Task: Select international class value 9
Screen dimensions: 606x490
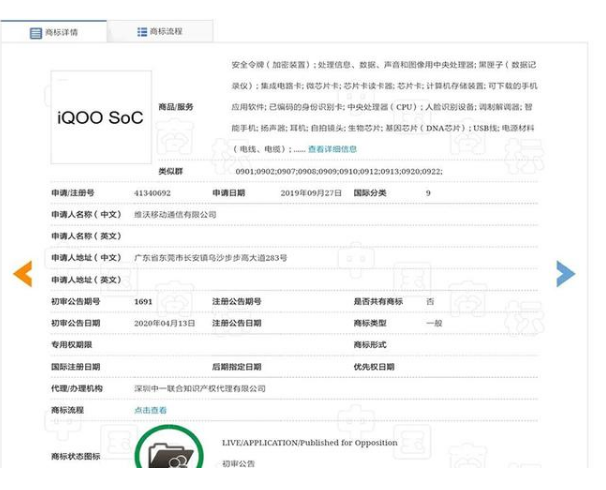Action: tap(428, 193)
